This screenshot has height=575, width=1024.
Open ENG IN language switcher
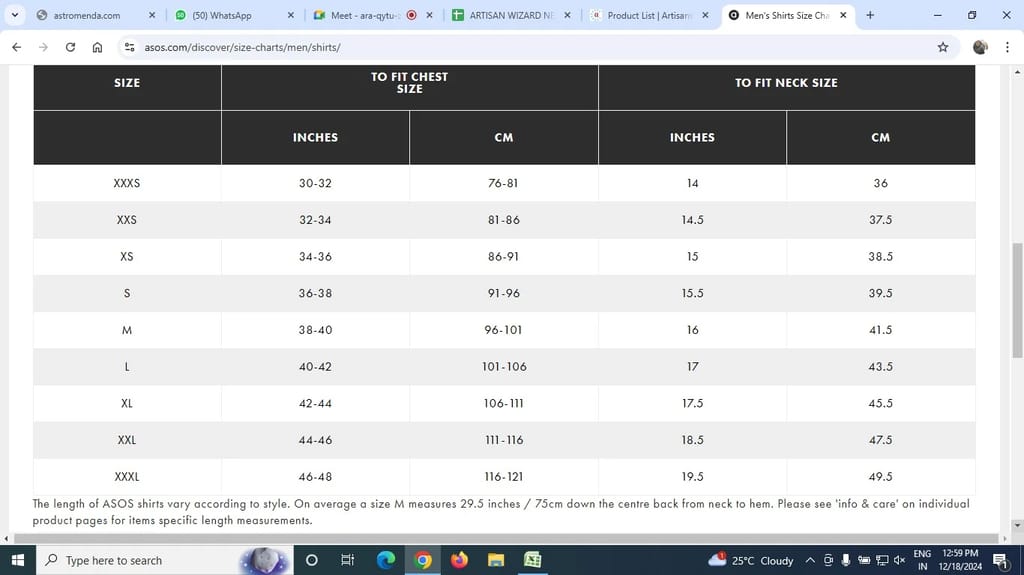922,560
